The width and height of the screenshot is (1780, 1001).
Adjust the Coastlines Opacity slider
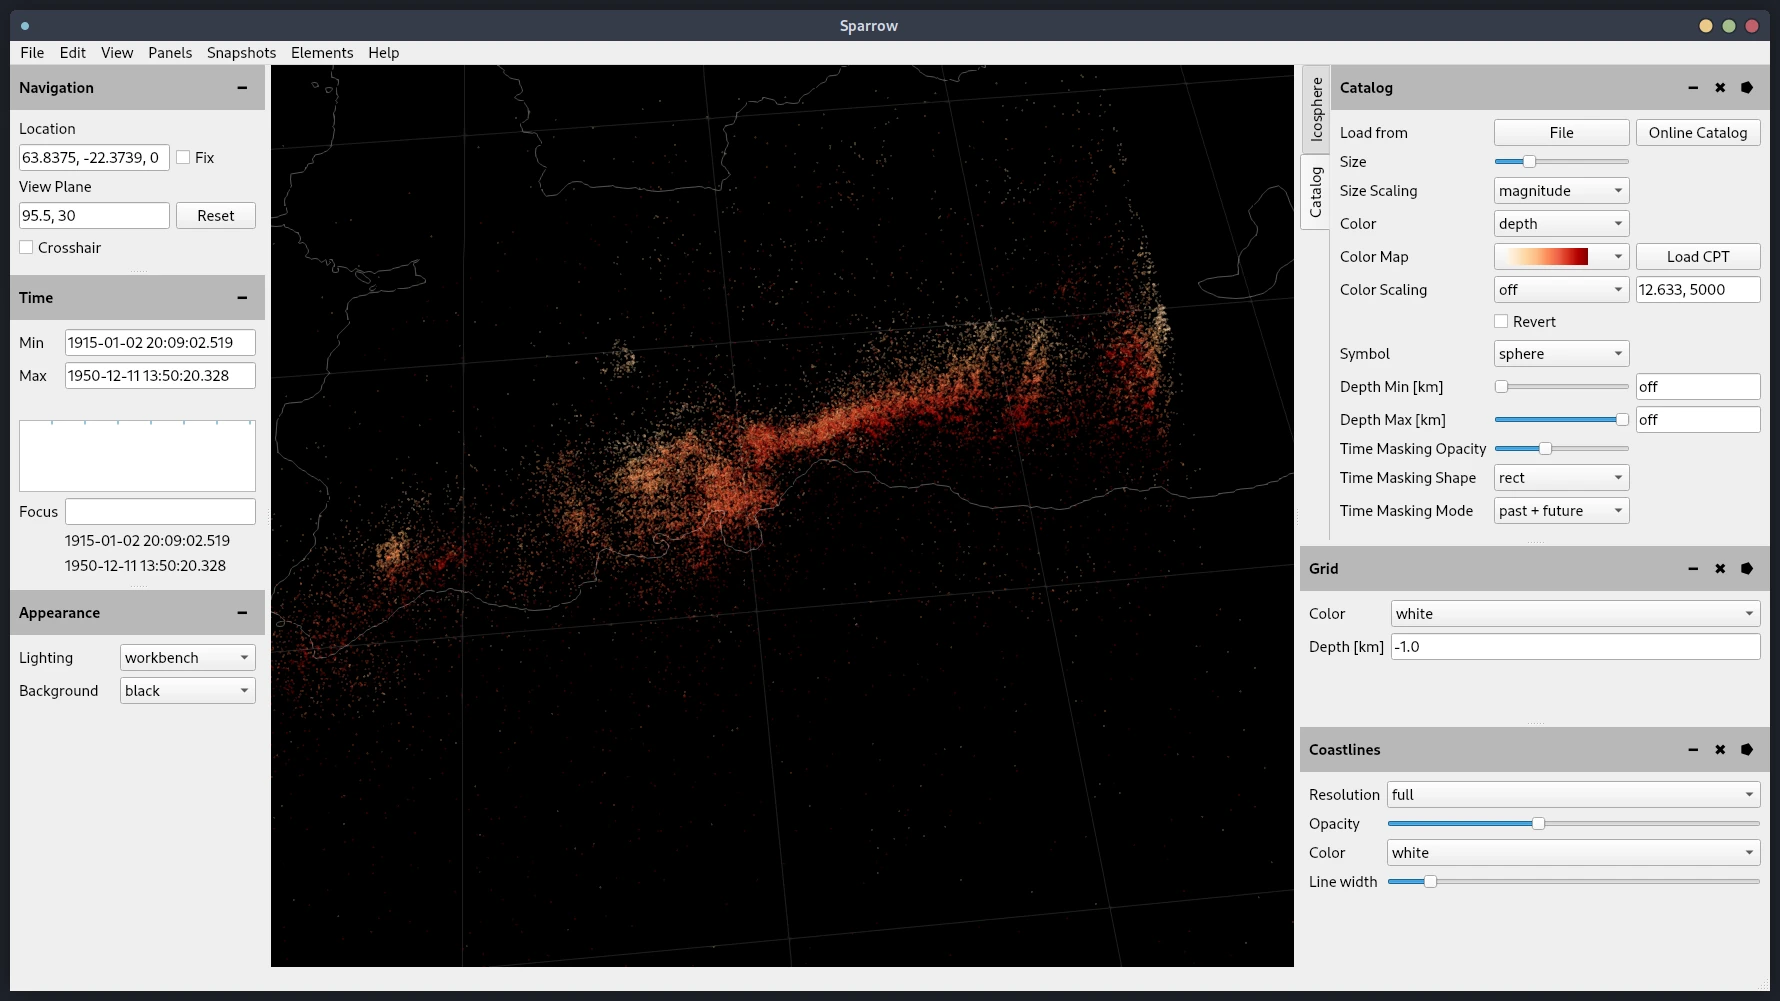1538,824
